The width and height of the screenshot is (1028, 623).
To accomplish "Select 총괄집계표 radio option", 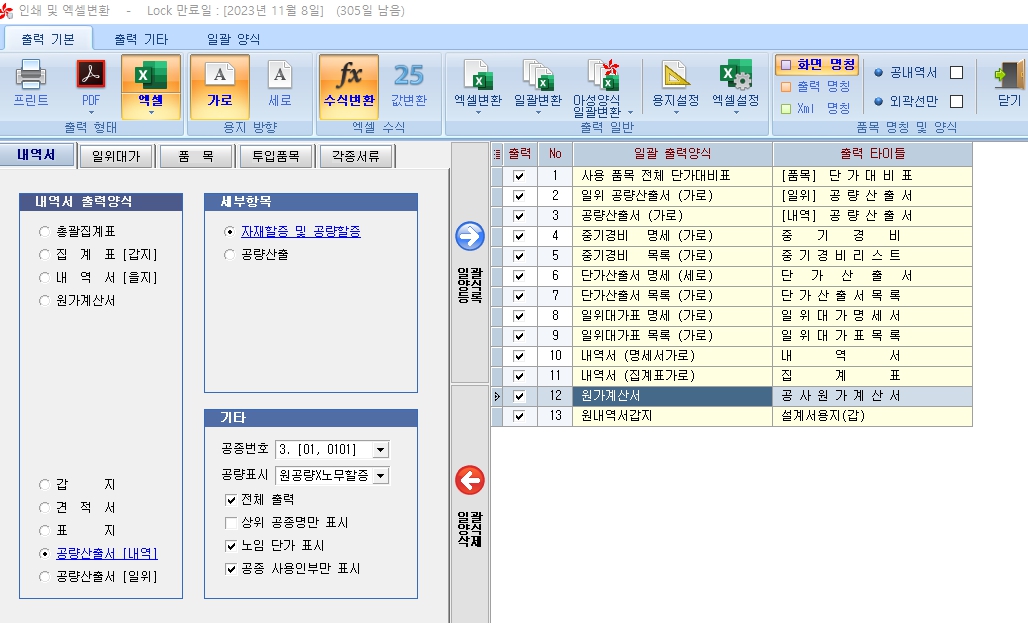I will click(43, 232).
